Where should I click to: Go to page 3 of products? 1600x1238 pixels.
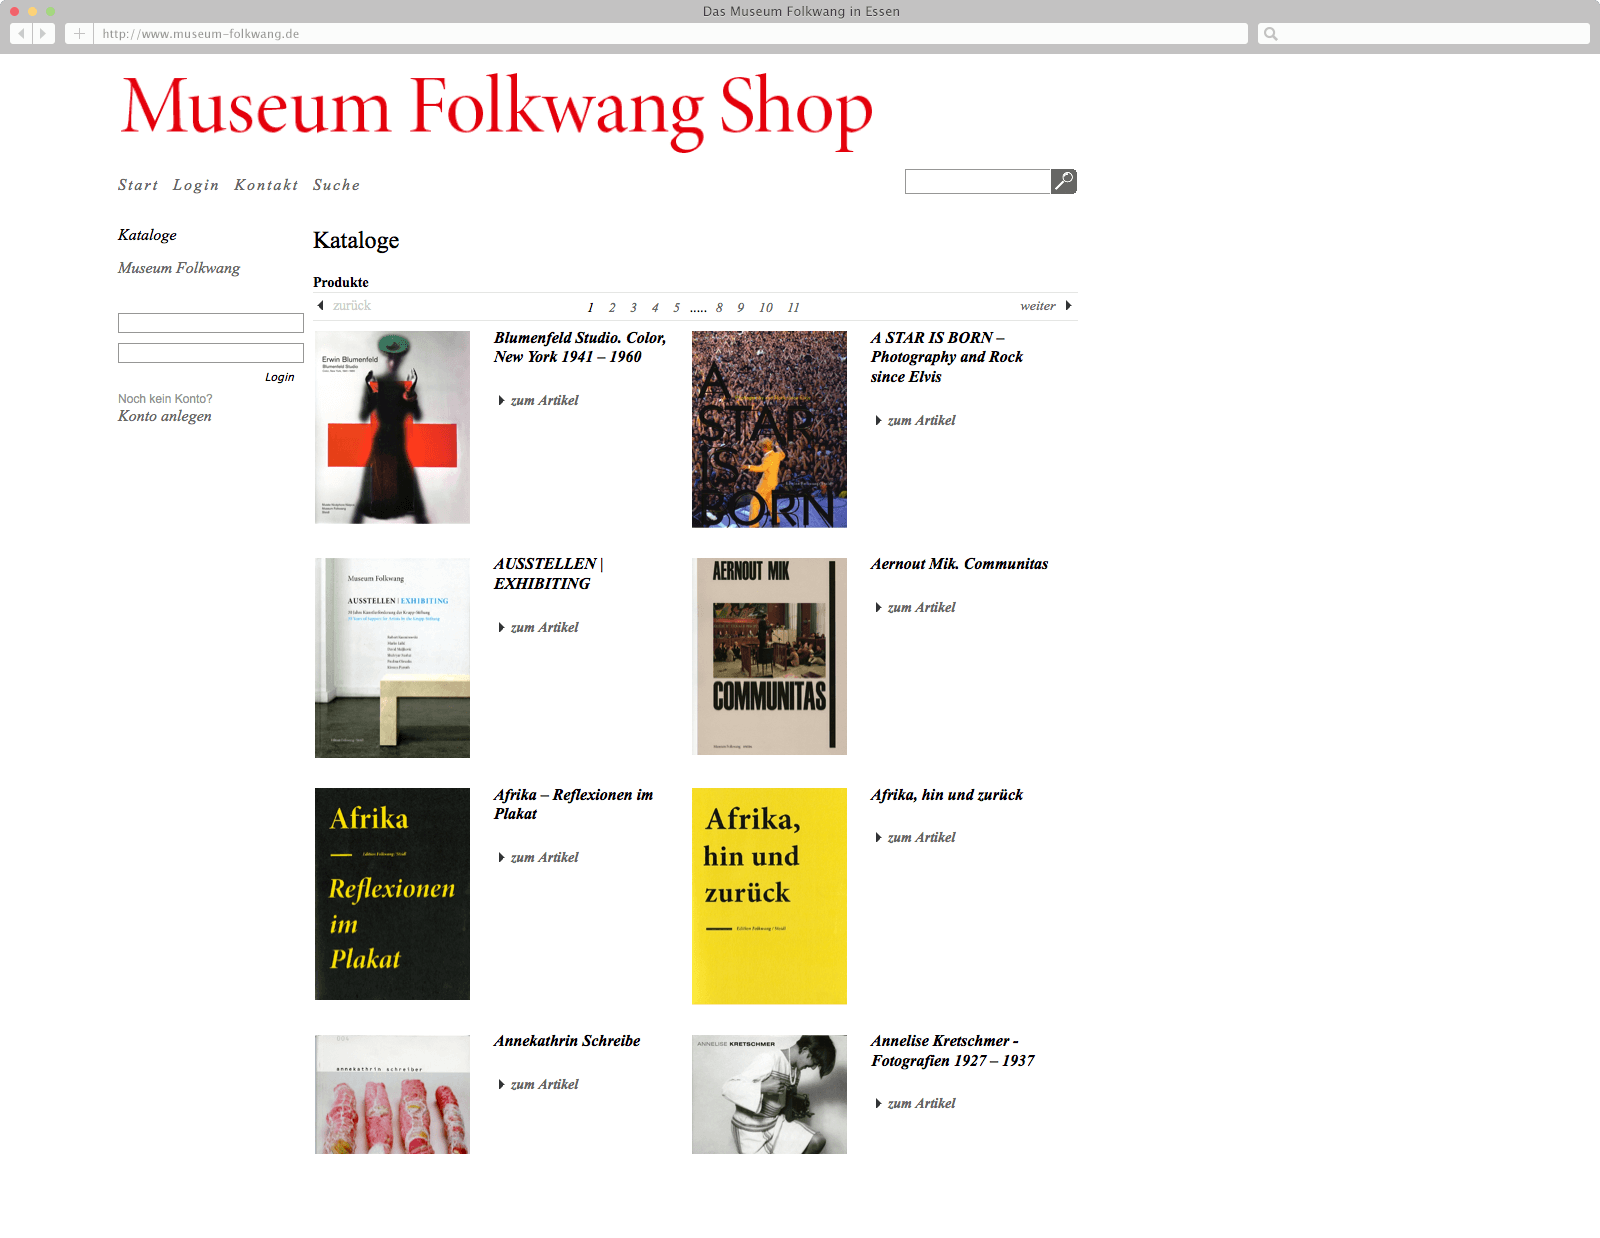(633, 307)
